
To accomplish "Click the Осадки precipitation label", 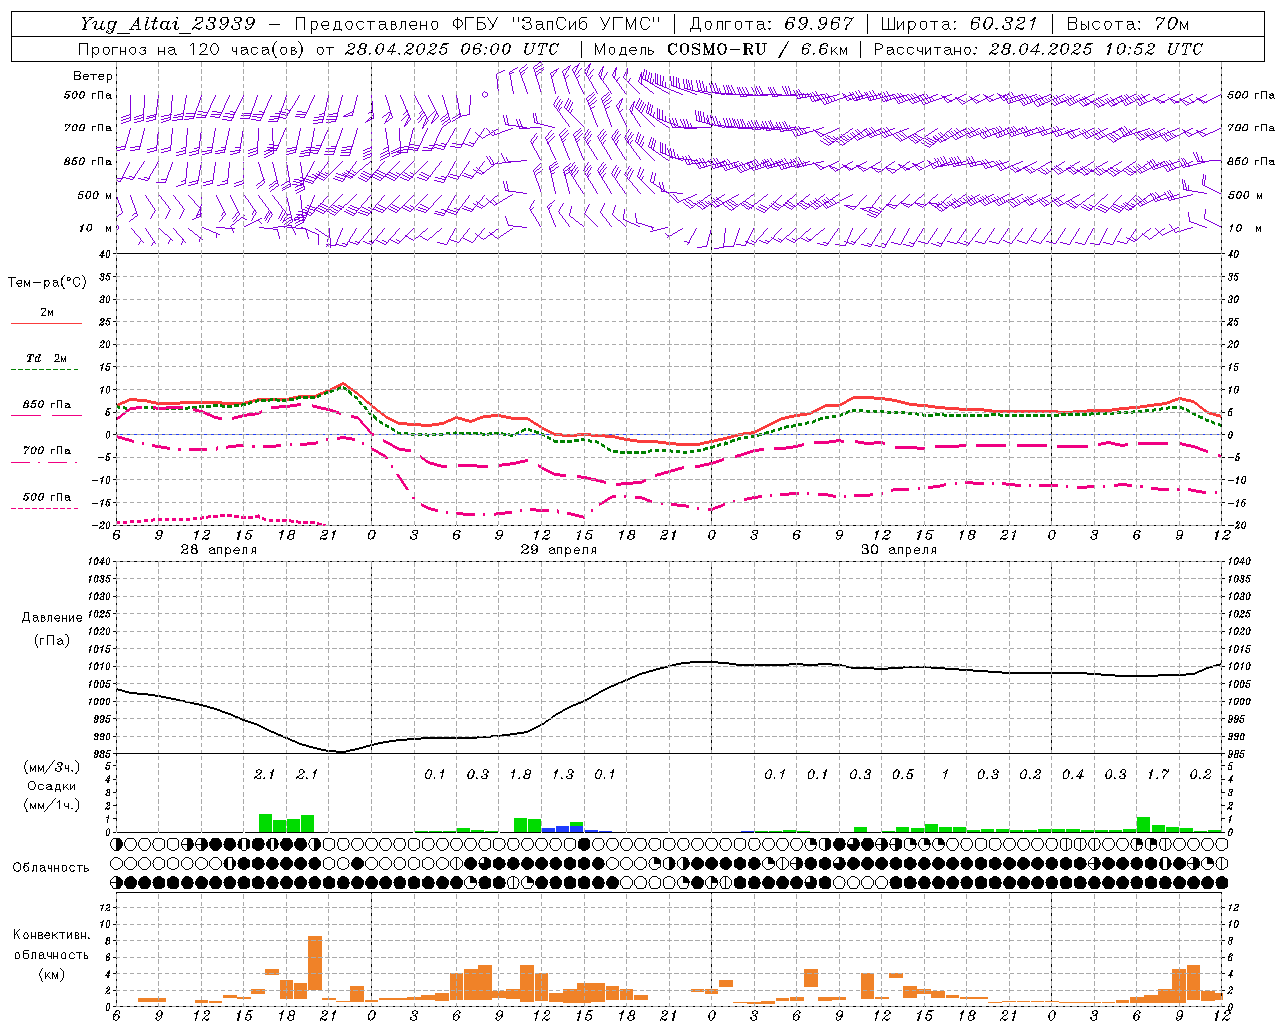I will [51, 786].
